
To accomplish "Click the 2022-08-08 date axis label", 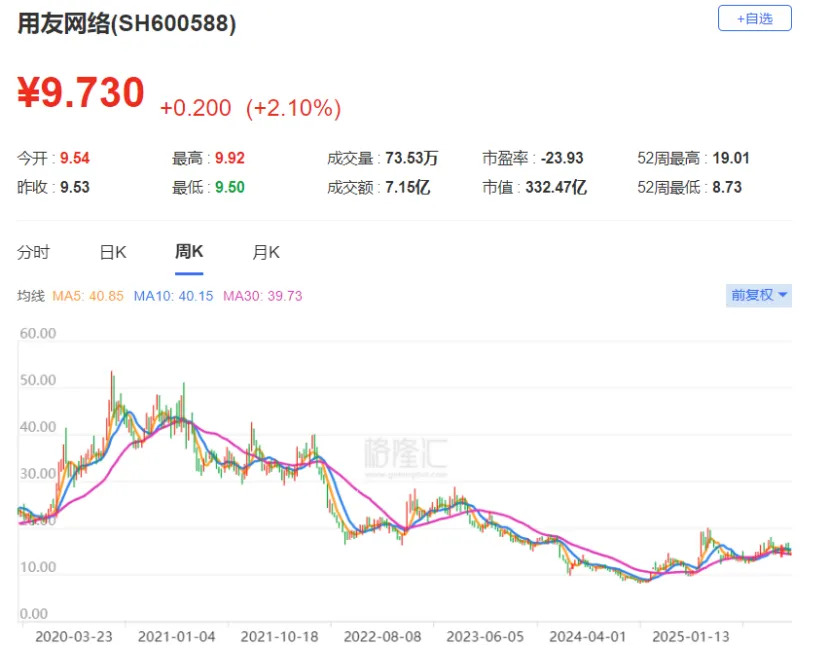I will pos(382,636).
